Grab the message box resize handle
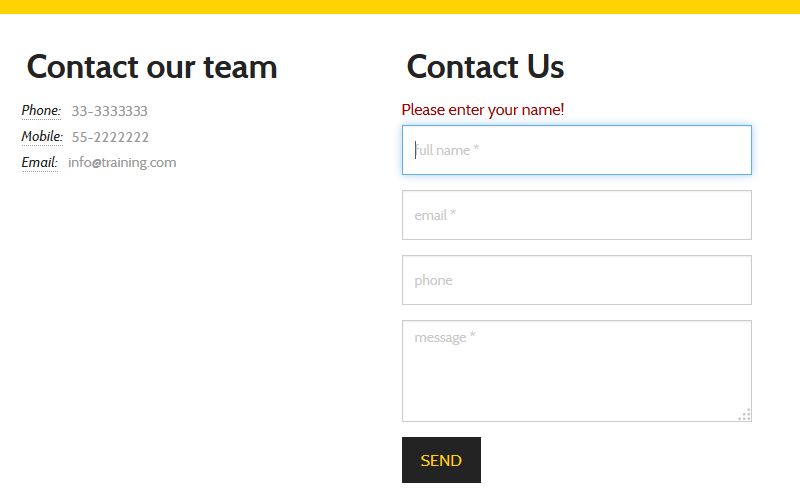Viewport: 800px width, 500px height. pyautogui.click(x=745, y=415)
